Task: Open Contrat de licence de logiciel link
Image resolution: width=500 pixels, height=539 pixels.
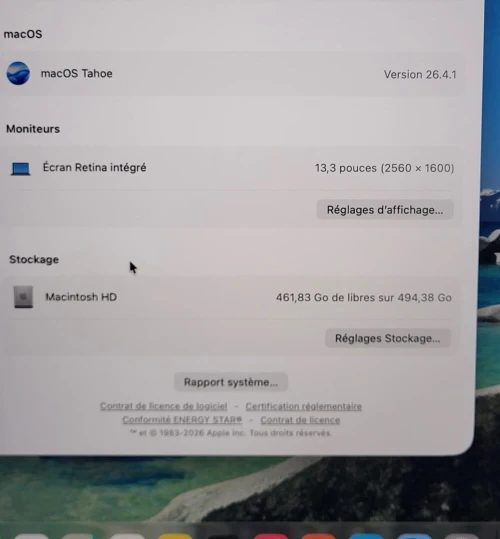Action: click(x=164, y=406)
